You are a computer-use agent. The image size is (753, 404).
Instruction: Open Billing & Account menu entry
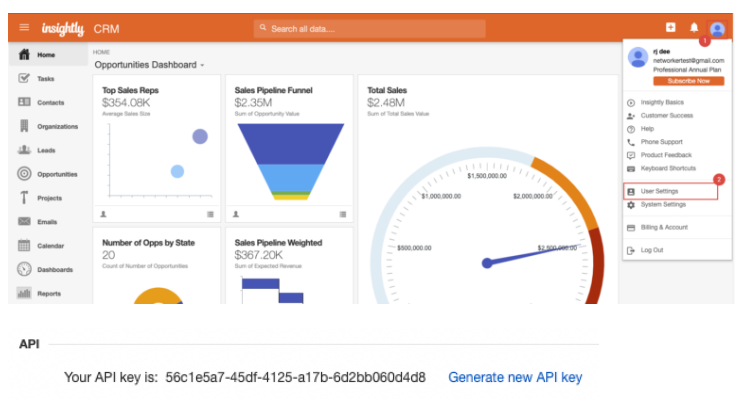point(662,227)
